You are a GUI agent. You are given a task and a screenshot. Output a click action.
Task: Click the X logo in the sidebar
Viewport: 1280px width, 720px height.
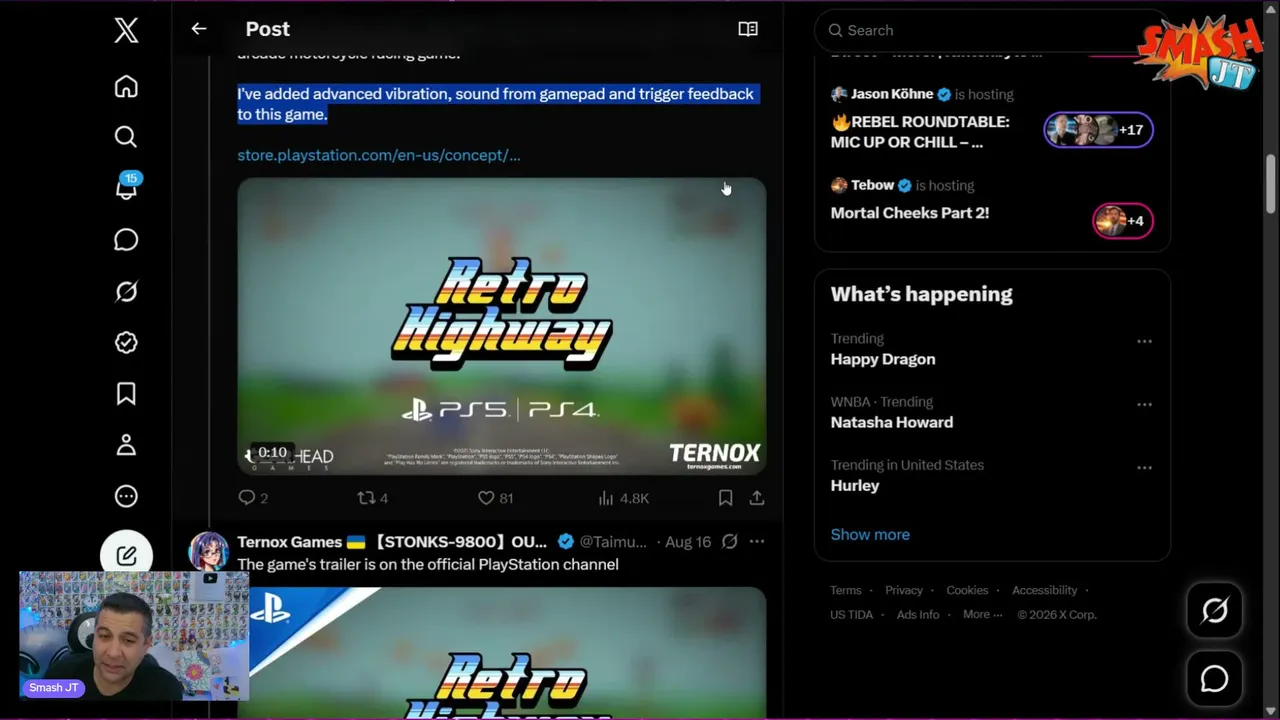[x=126, y=30]
